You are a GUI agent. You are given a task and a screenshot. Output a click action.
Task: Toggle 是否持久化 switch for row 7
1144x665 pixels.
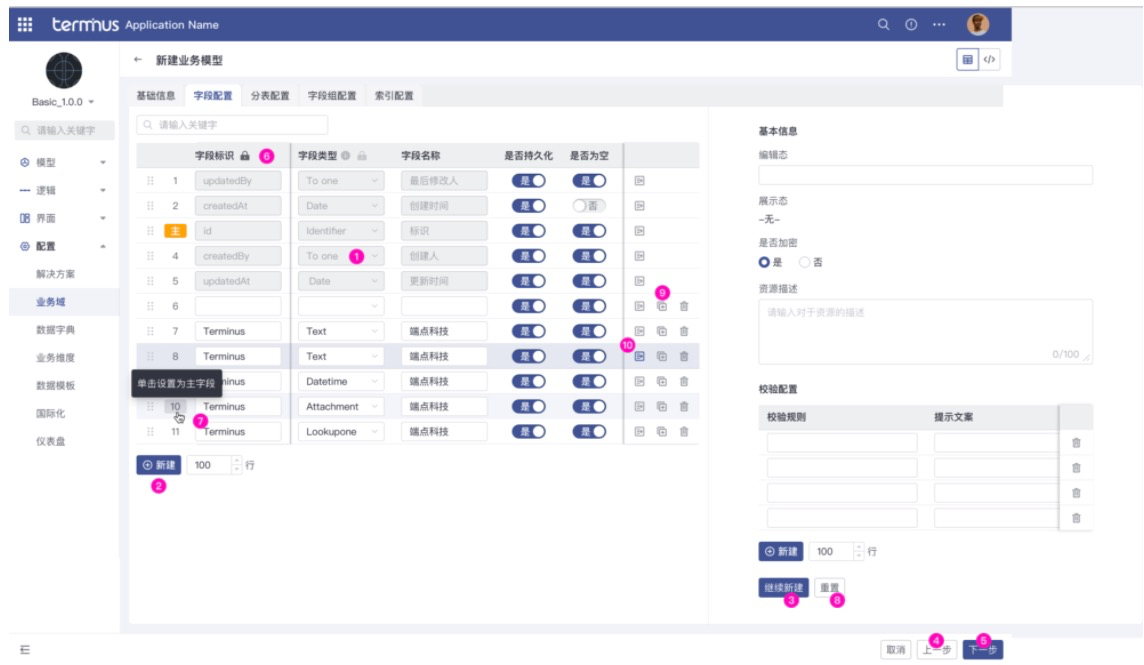[529, 331]
